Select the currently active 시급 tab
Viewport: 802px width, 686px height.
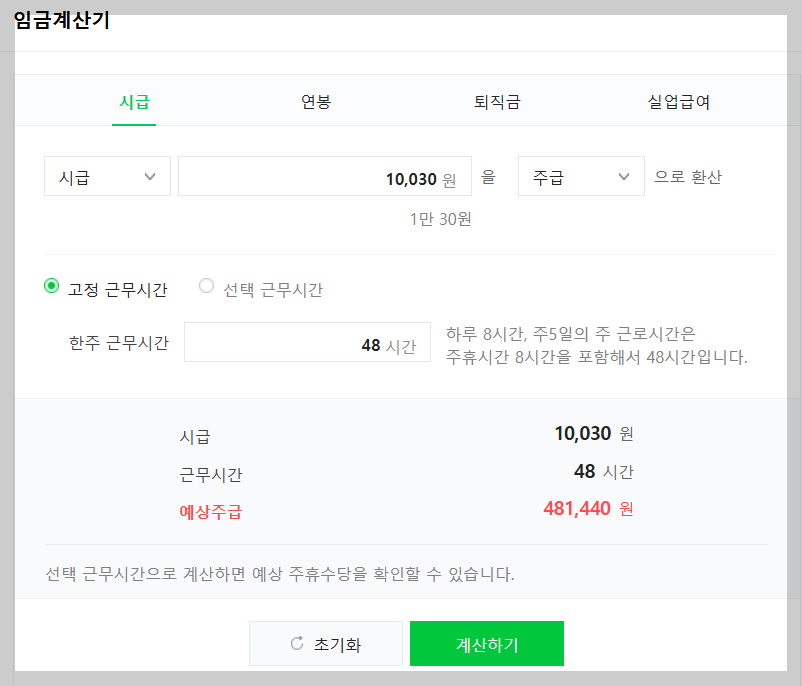pos(134,100)
